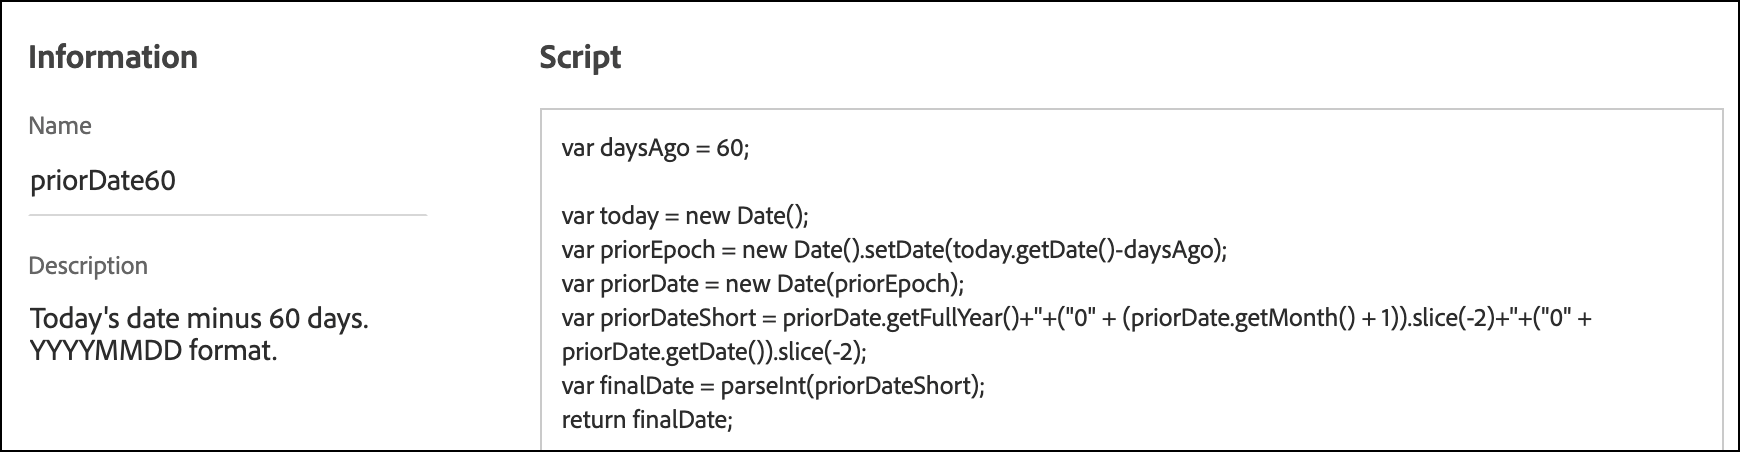The image size is (1740, 452).
Task: Click the Information section heading
Action: point(113,57)
